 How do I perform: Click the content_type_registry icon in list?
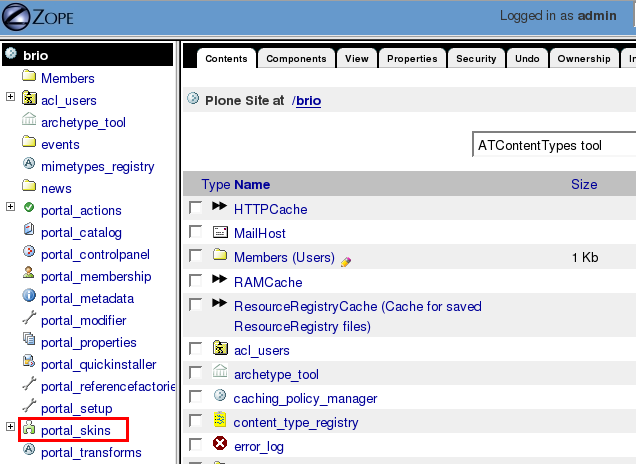tap(220, 419)
